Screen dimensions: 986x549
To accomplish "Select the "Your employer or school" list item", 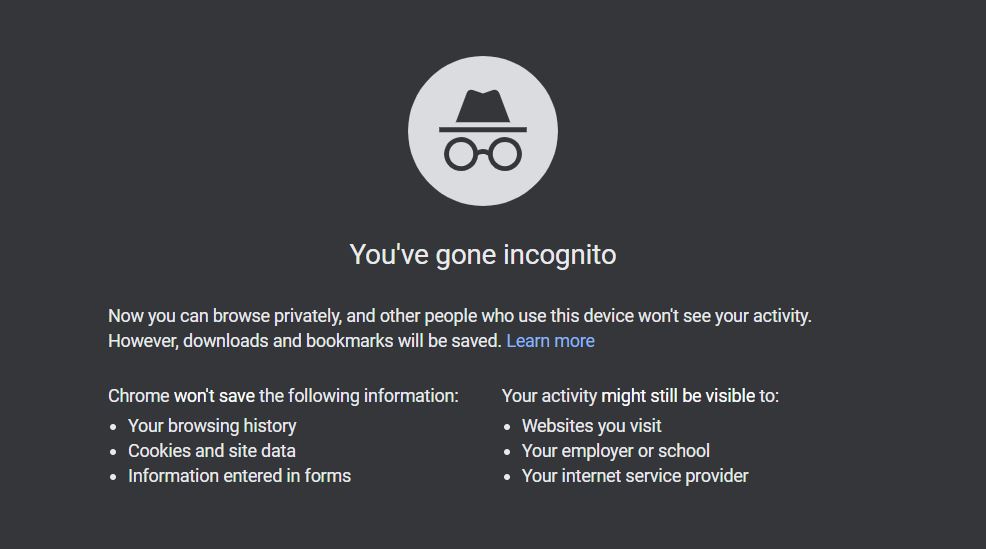I will tap(616, 451).
